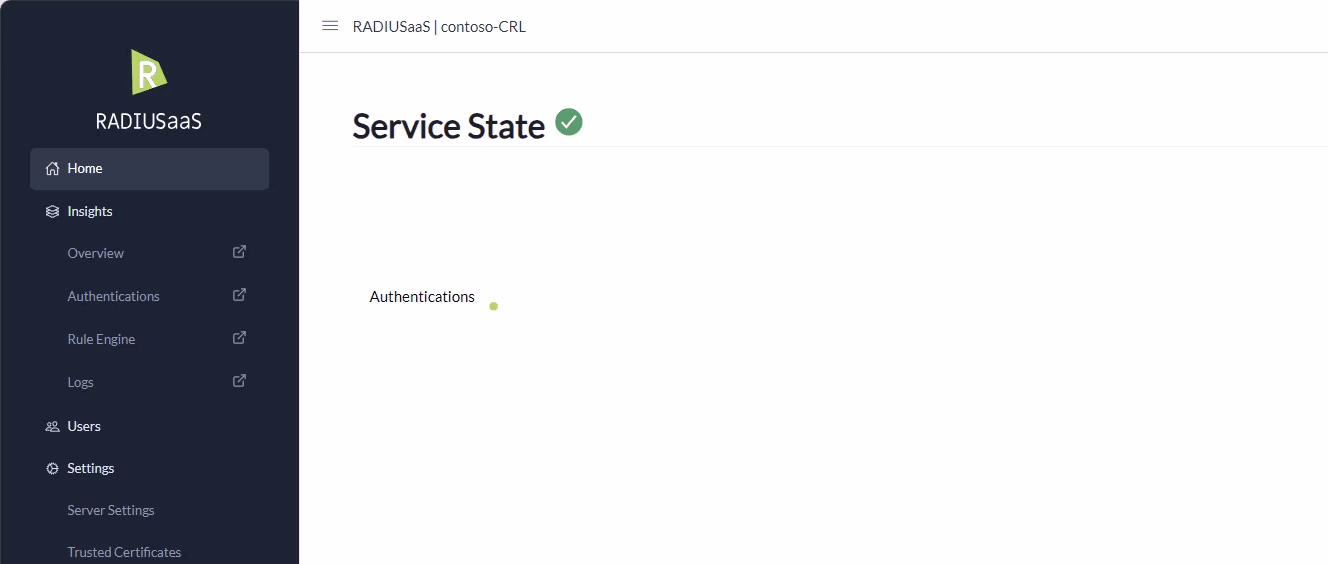Open the Users menu item
This screenshot has width=1328, height=564.
84,427
